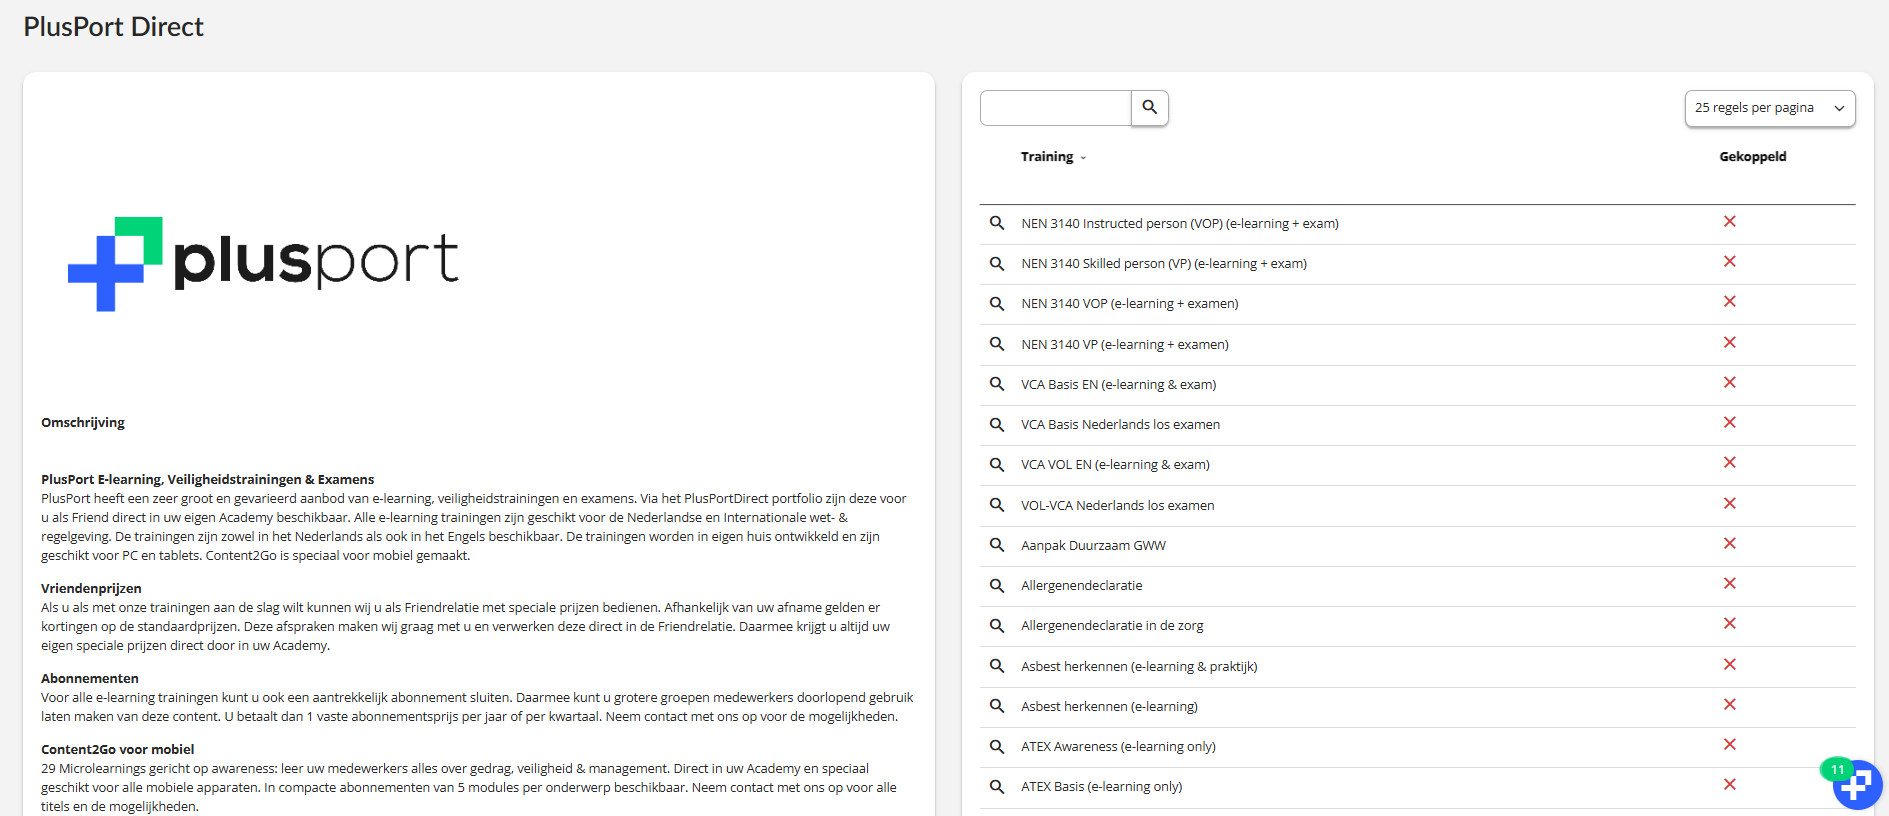Click red cross for Asbest herkennen (e-learning & praktijk)

(x=1729, y=664)
